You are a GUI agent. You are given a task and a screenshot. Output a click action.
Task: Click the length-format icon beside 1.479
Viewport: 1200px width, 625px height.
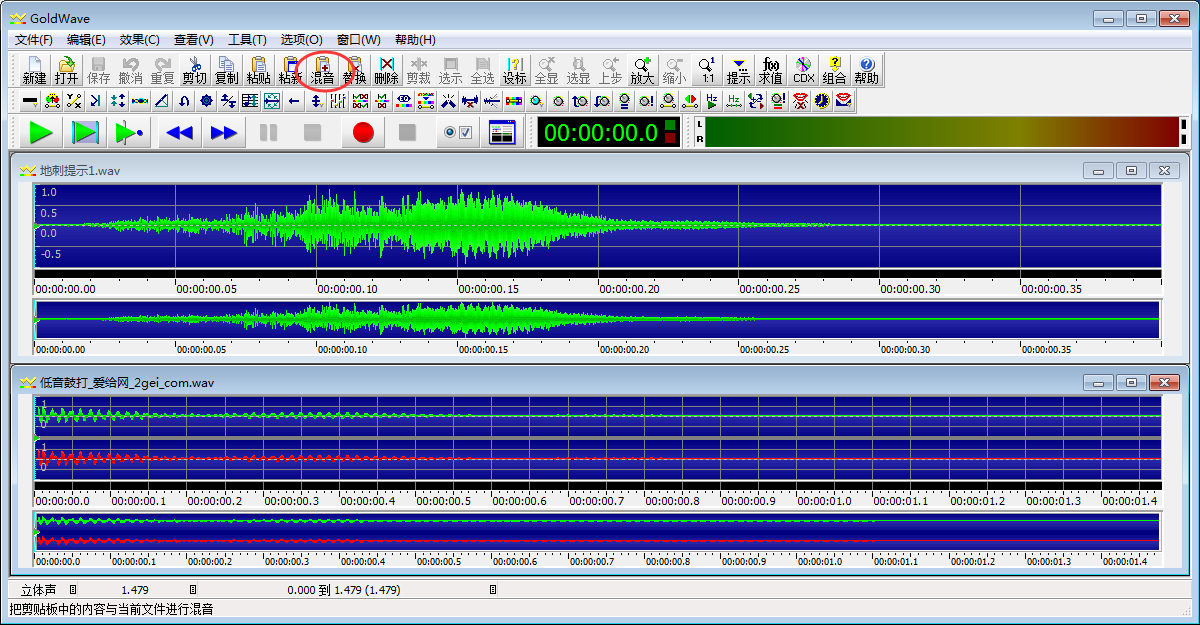(x=193, y=590)
